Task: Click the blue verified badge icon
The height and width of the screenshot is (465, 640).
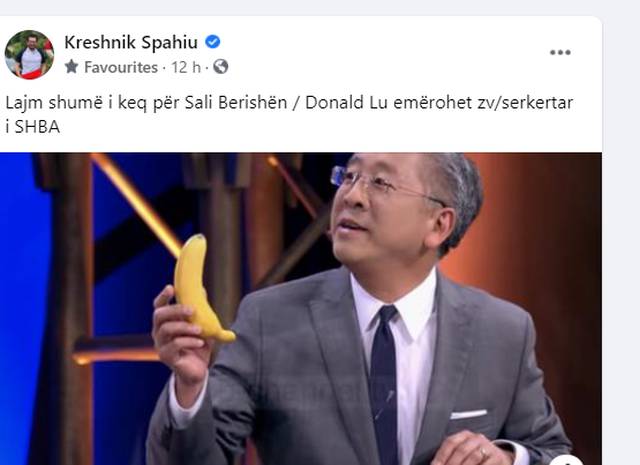Action: point(213,42)
